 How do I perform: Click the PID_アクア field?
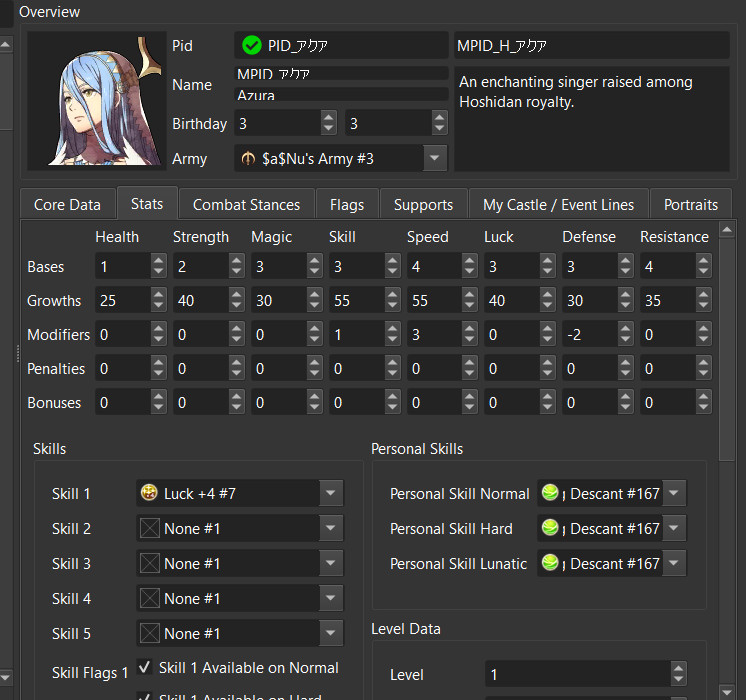pyautogui.click(x=341, y=46)
